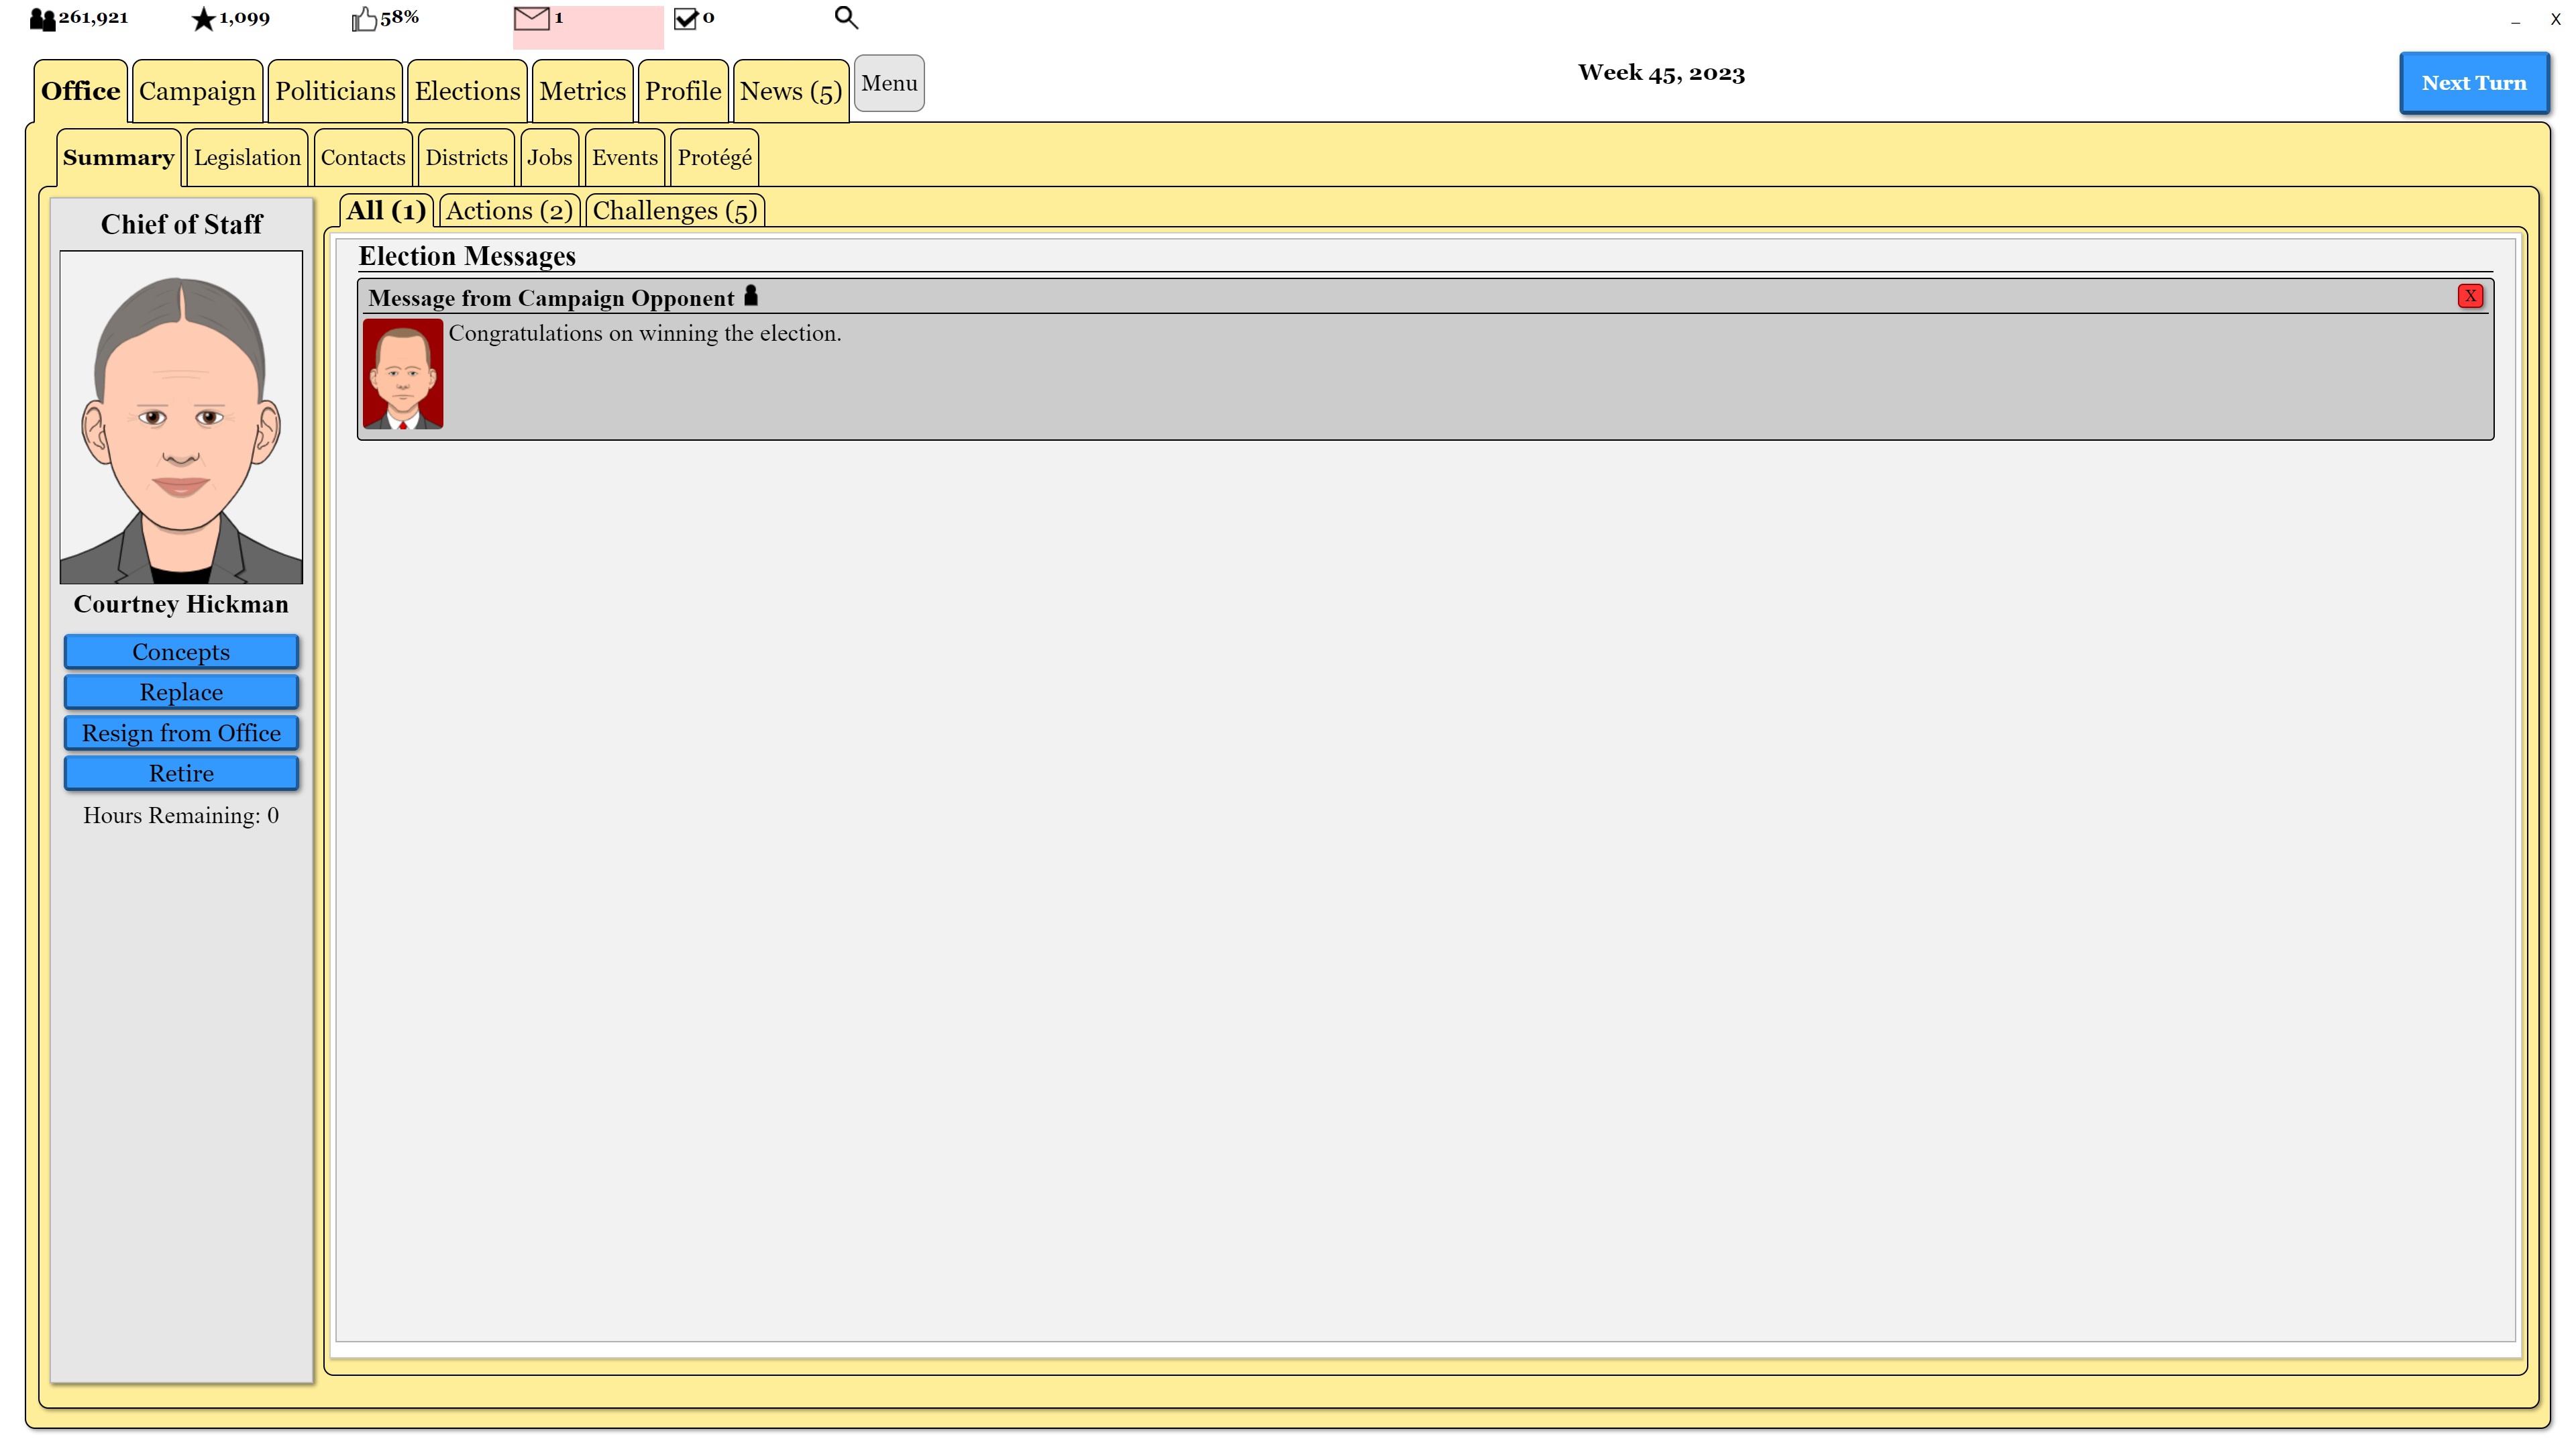Select the Challenges (5) tab

tap(675, 211)
